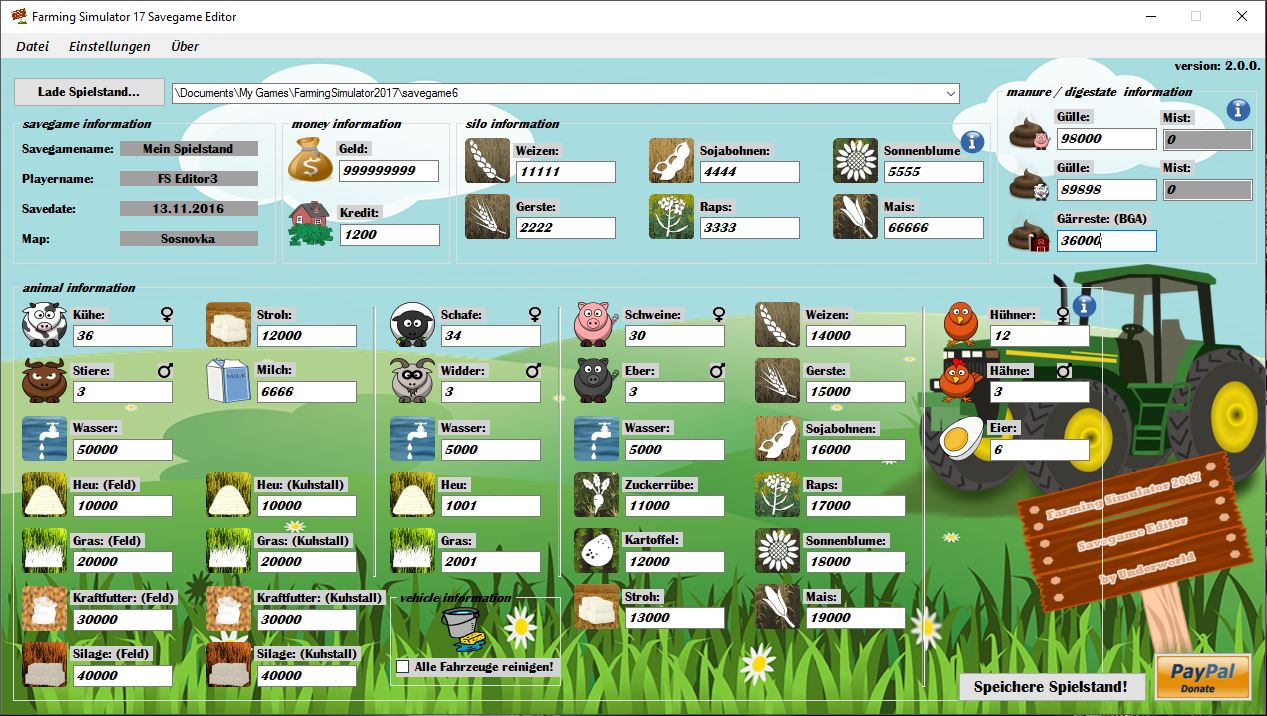
Task: Click the Kraftfutter (Feld) value field
Action: pyautogui.click(x=122, y=619)
